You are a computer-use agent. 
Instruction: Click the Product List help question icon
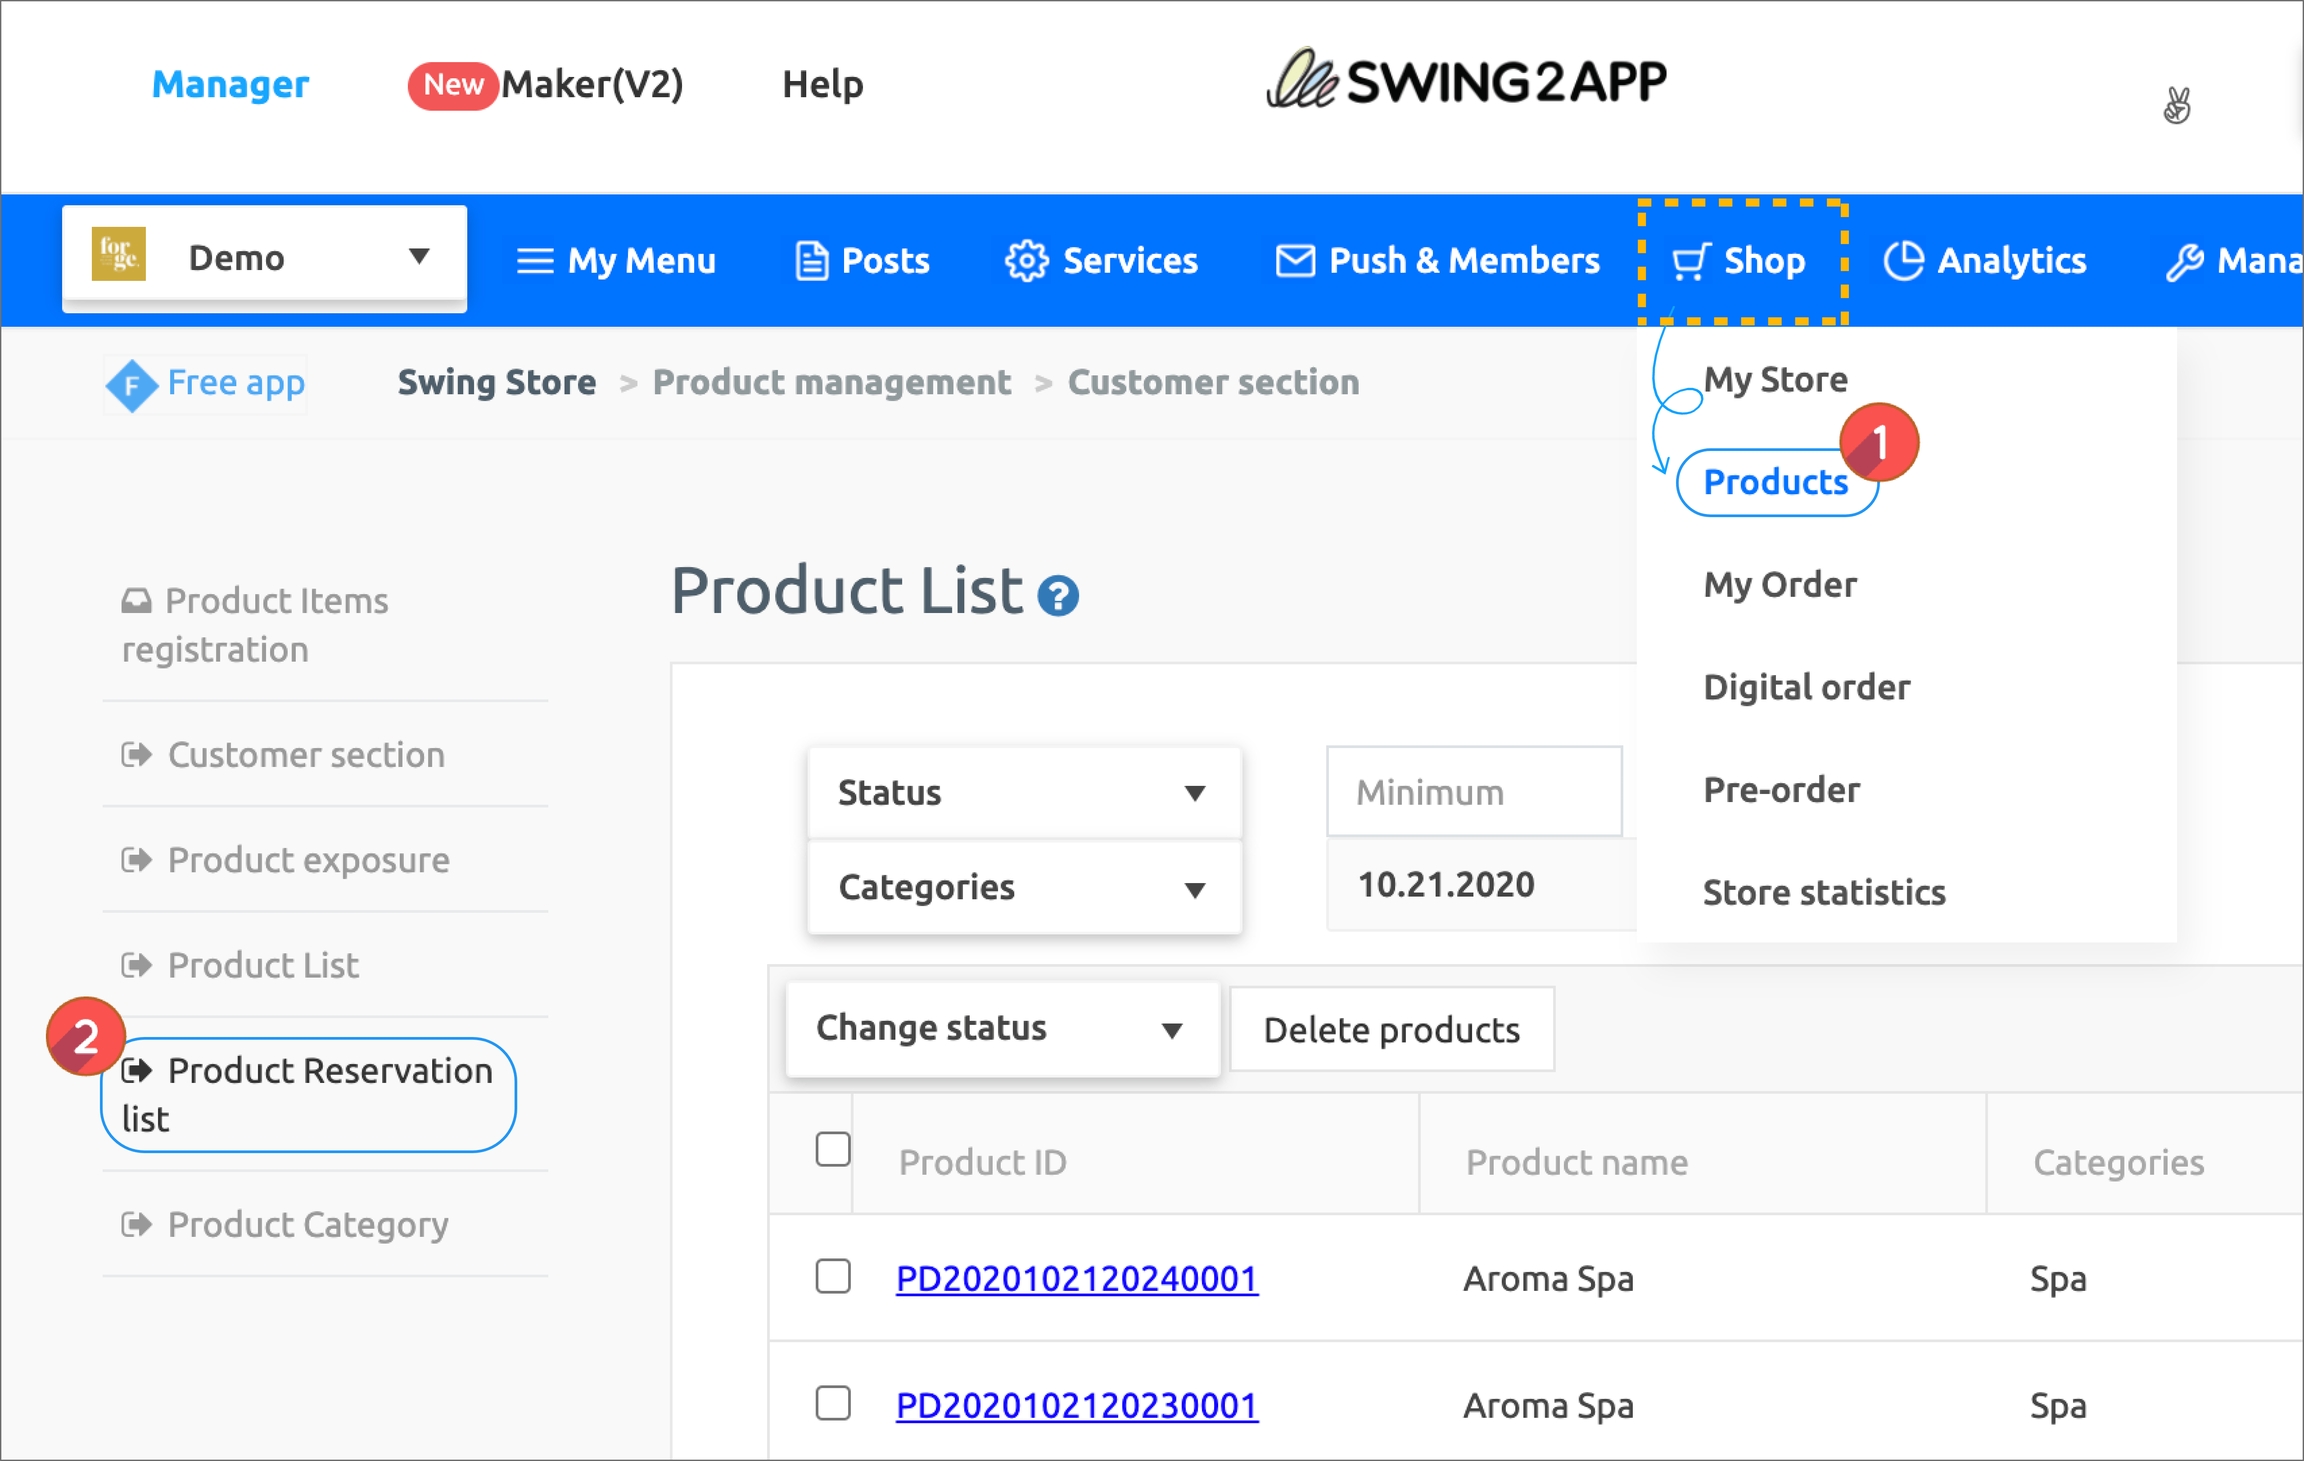(x=1058, y=596)
